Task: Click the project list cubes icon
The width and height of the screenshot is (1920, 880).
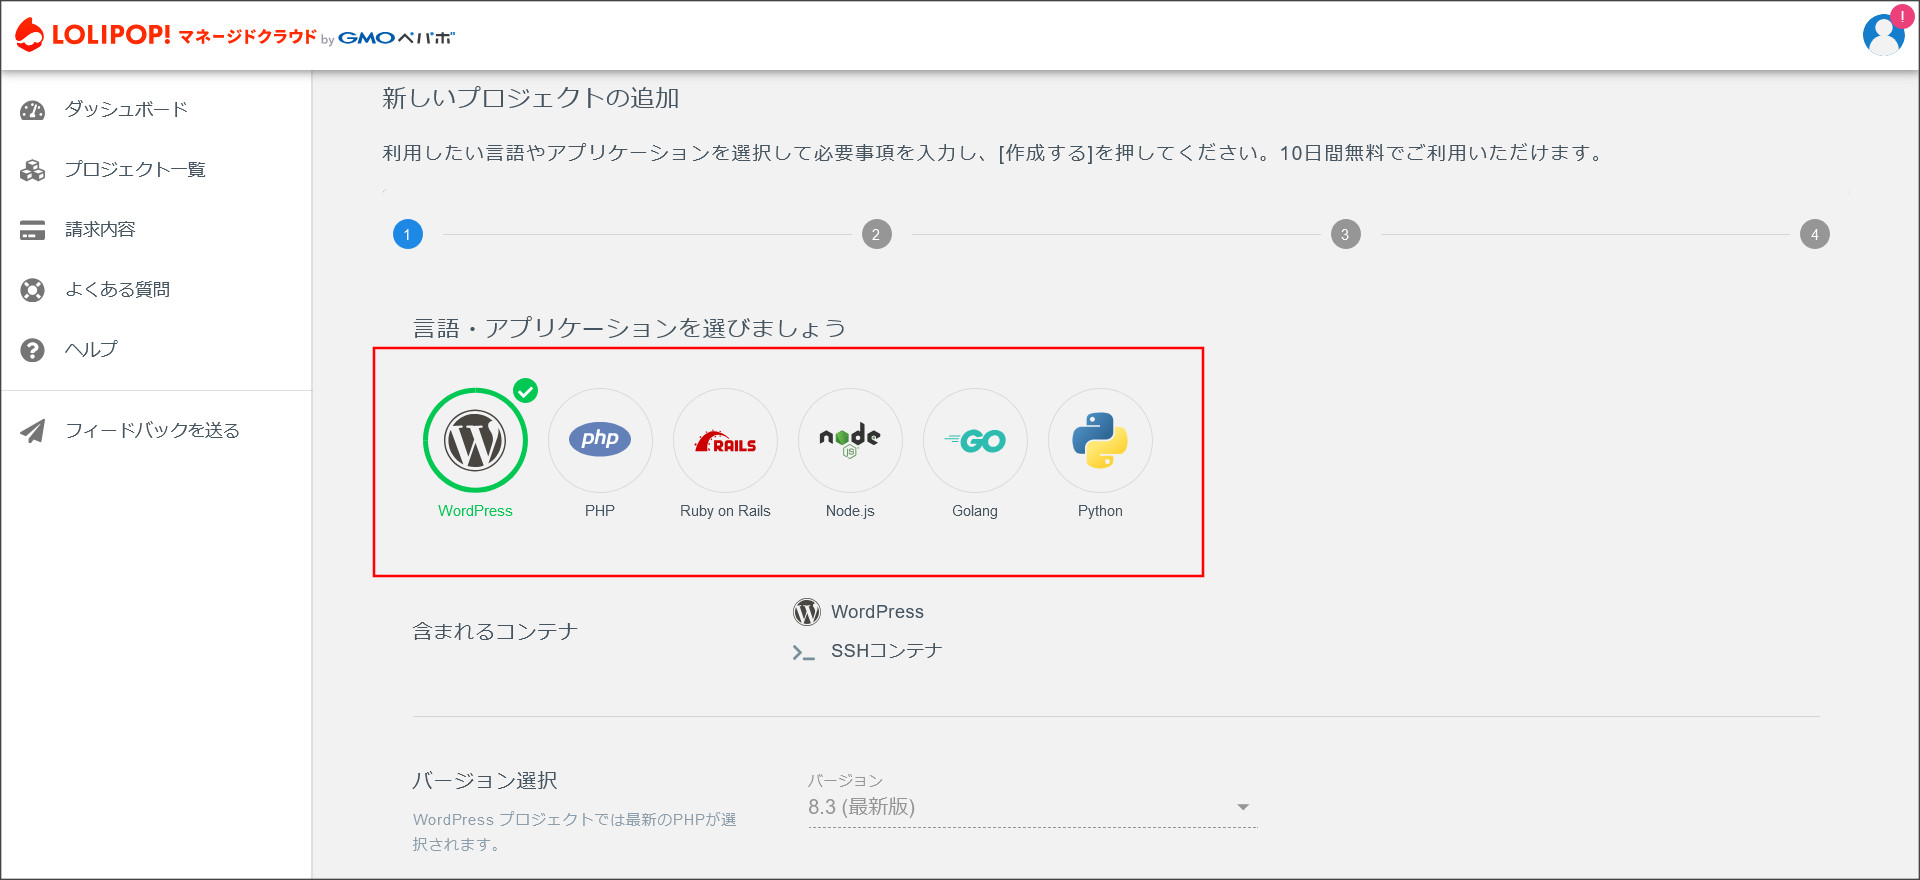Action: pos(33,170)
